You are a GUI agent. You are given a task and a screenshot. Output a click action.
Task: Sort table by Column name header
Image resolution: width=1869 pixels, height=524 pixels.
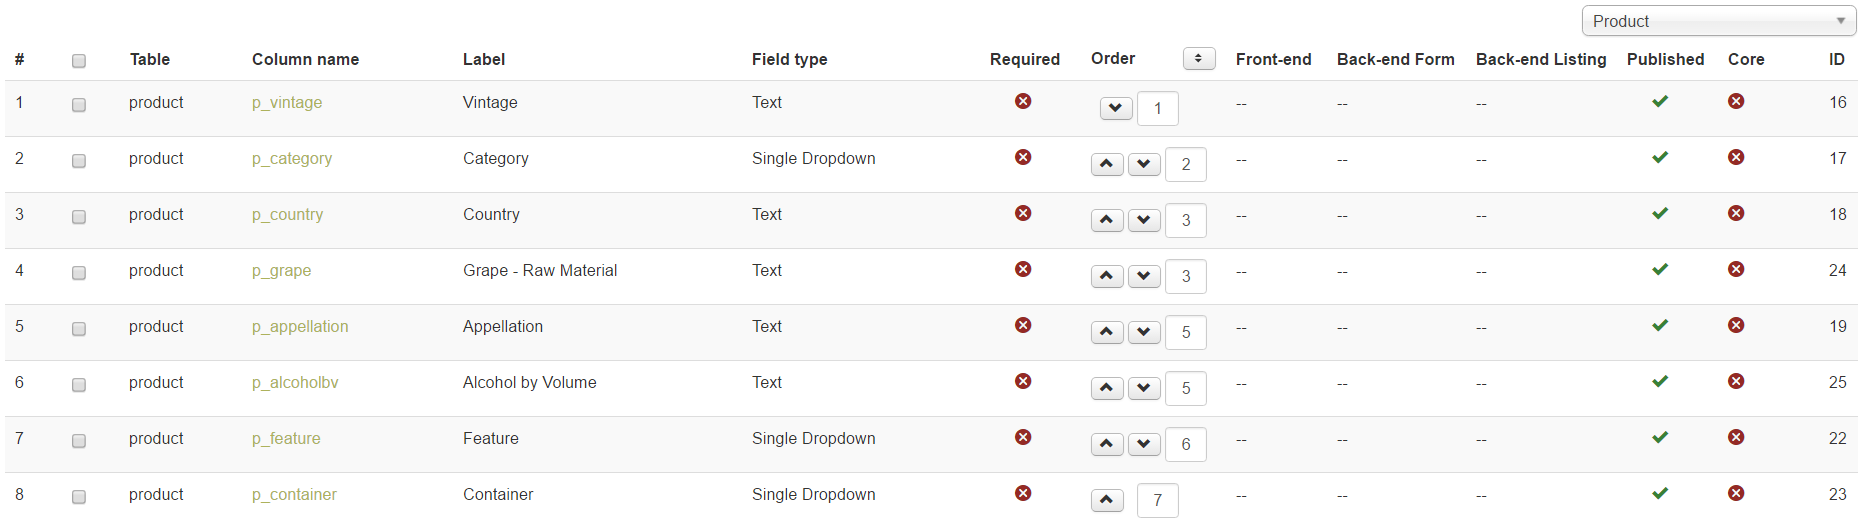pos(305,60)
